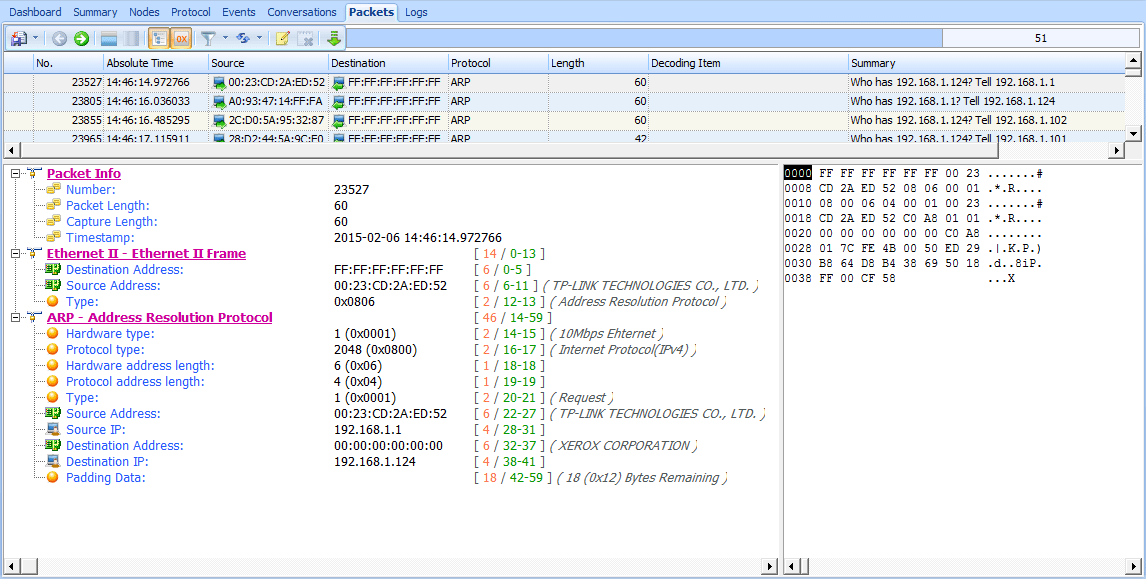Click the ARP - Address Resolution Protocol link
This screenshot has height=579, width=1146.
coord(159,317)
